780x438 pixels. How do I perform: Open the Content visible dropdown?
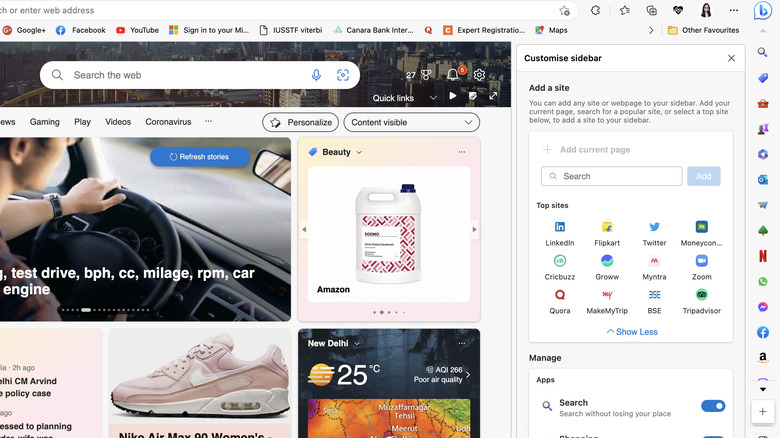pos(411,122)
